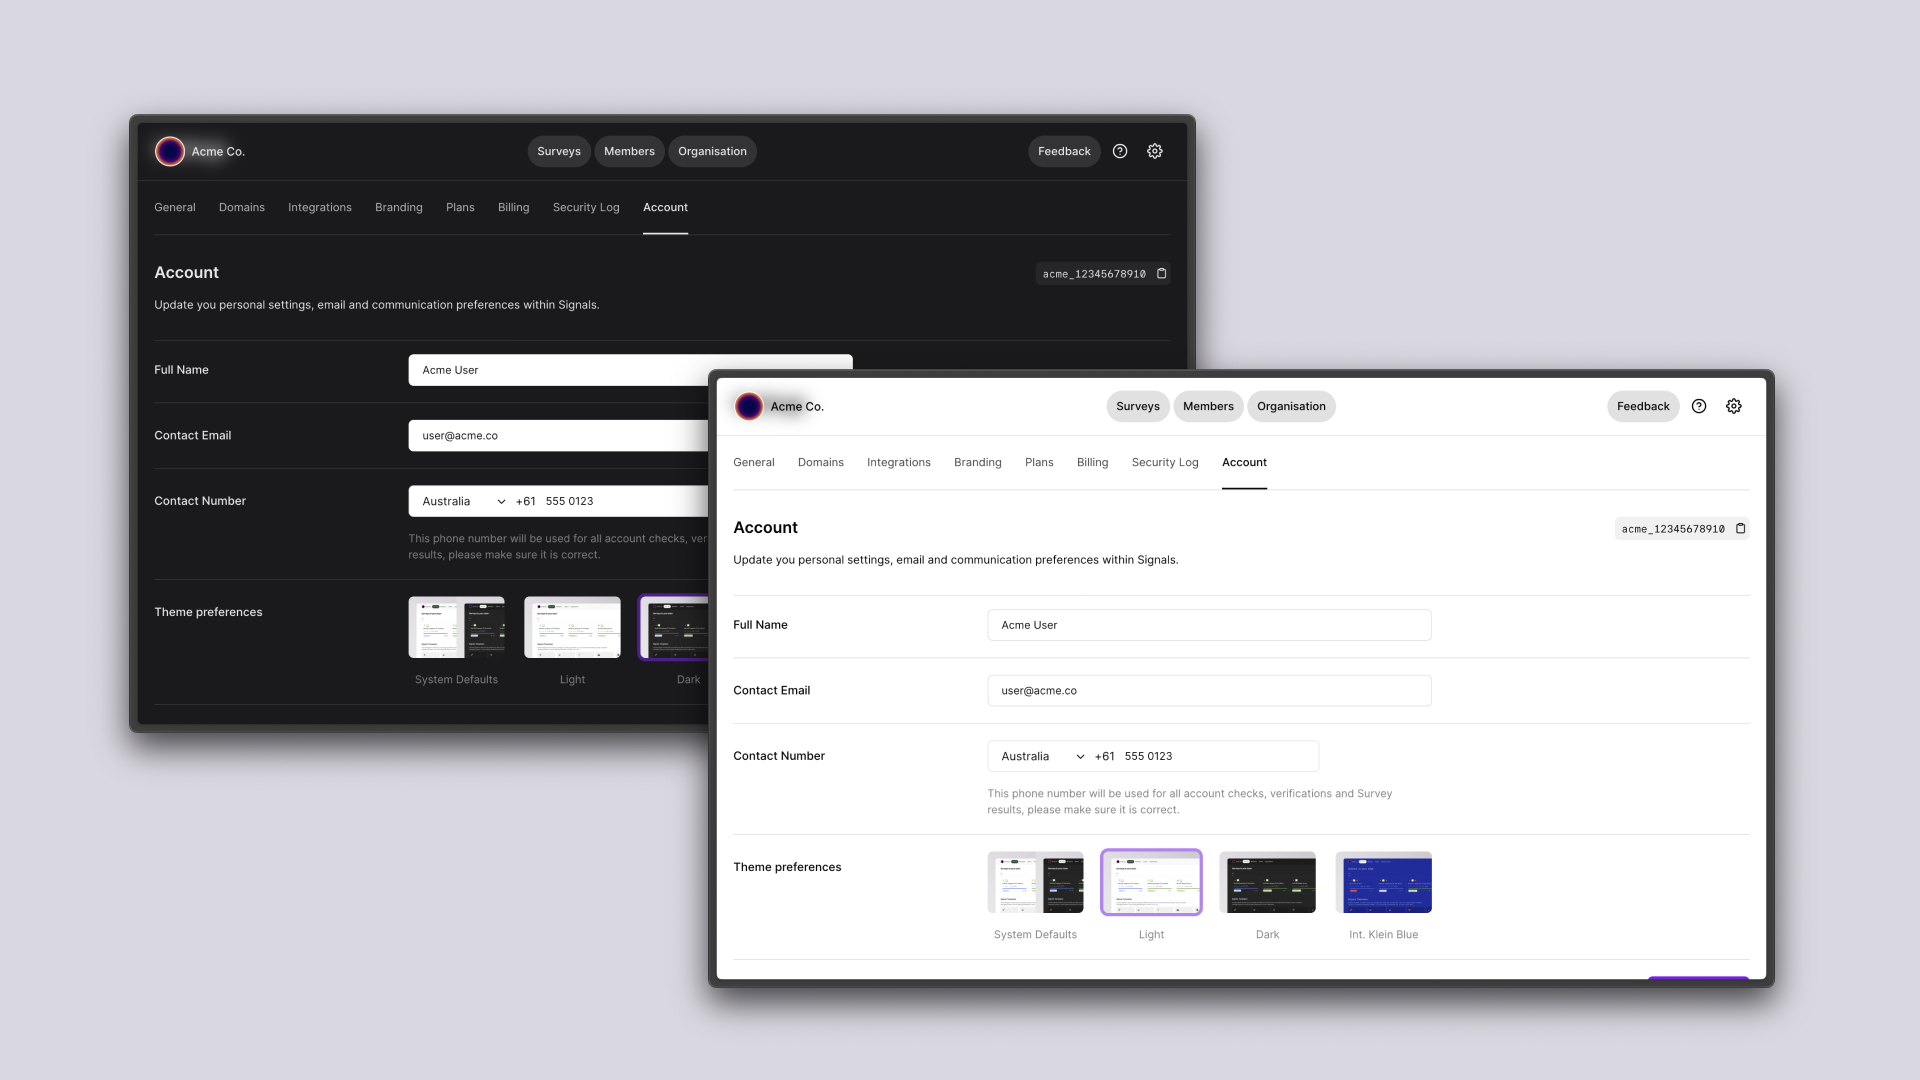Open Surveys in dark window header
The height and width of the screenshot is (1080, 1920).
pyautogui.click(x=559, y=152)
